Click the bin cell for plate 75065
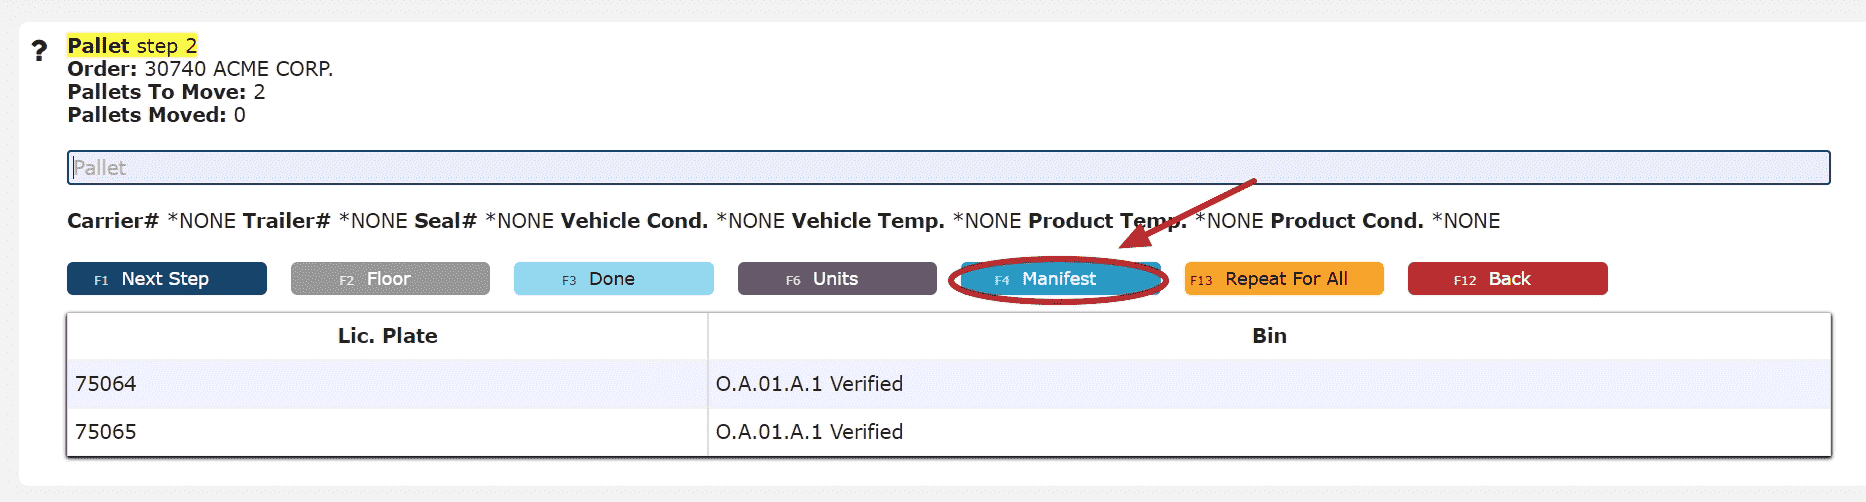The width and height of the screenshot is (1866, 502). pos(809,432)
